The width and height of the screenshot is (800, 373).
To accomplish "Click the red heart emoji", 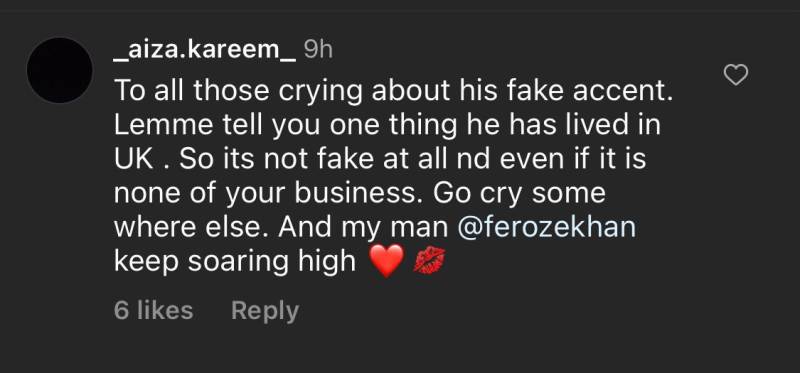I will pos(386,261).
